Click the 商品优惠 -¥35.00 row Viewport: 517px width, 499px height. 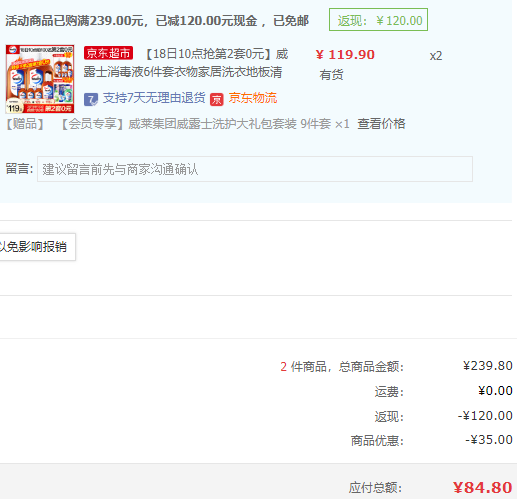coord(431,440)
